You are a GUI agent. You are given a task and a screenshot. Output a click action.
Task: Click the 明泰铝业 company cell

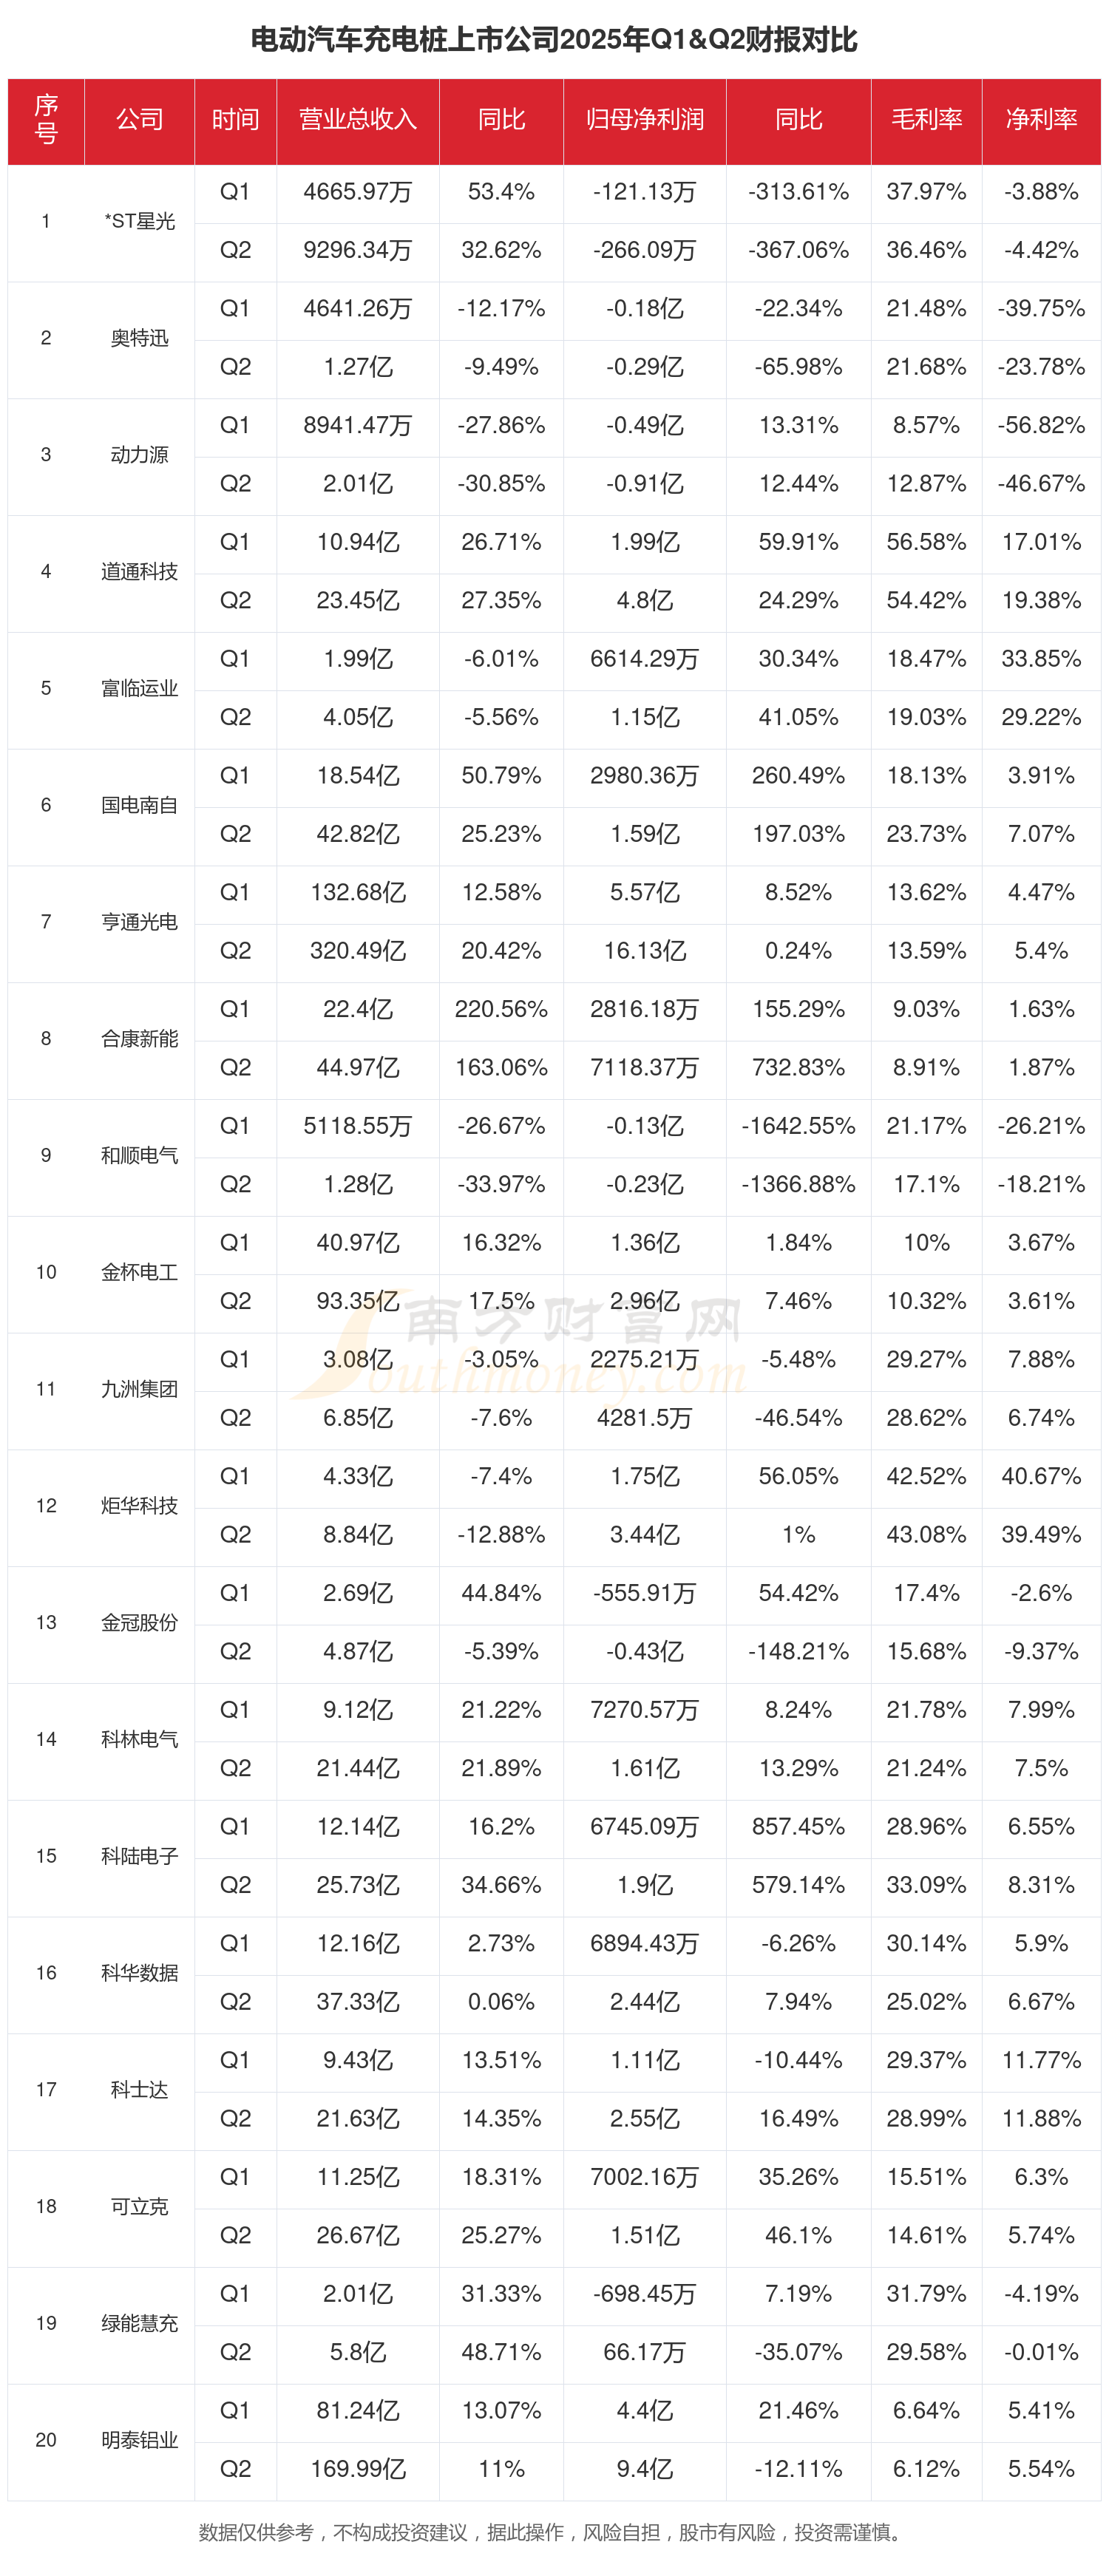139,2439
